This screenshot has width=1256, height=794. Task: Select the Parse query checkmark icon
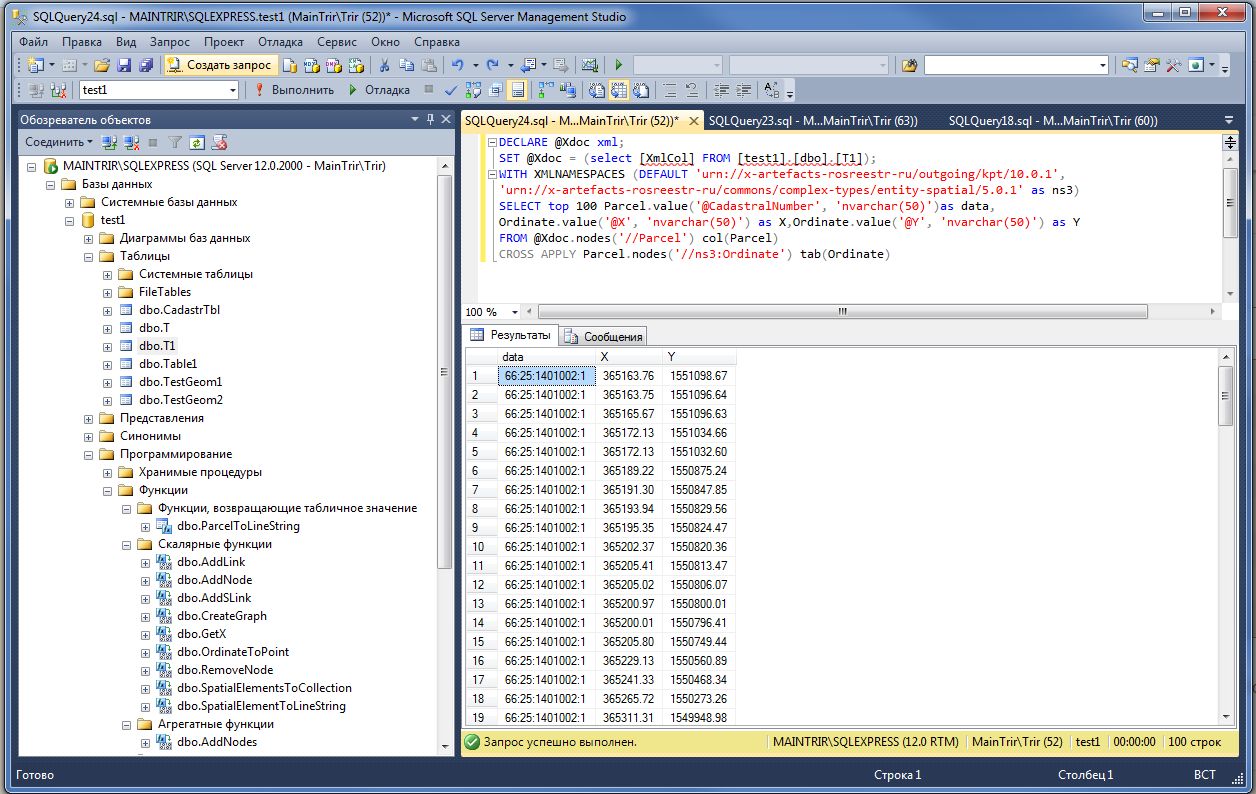pyautogui.click(x=450, y=90)
